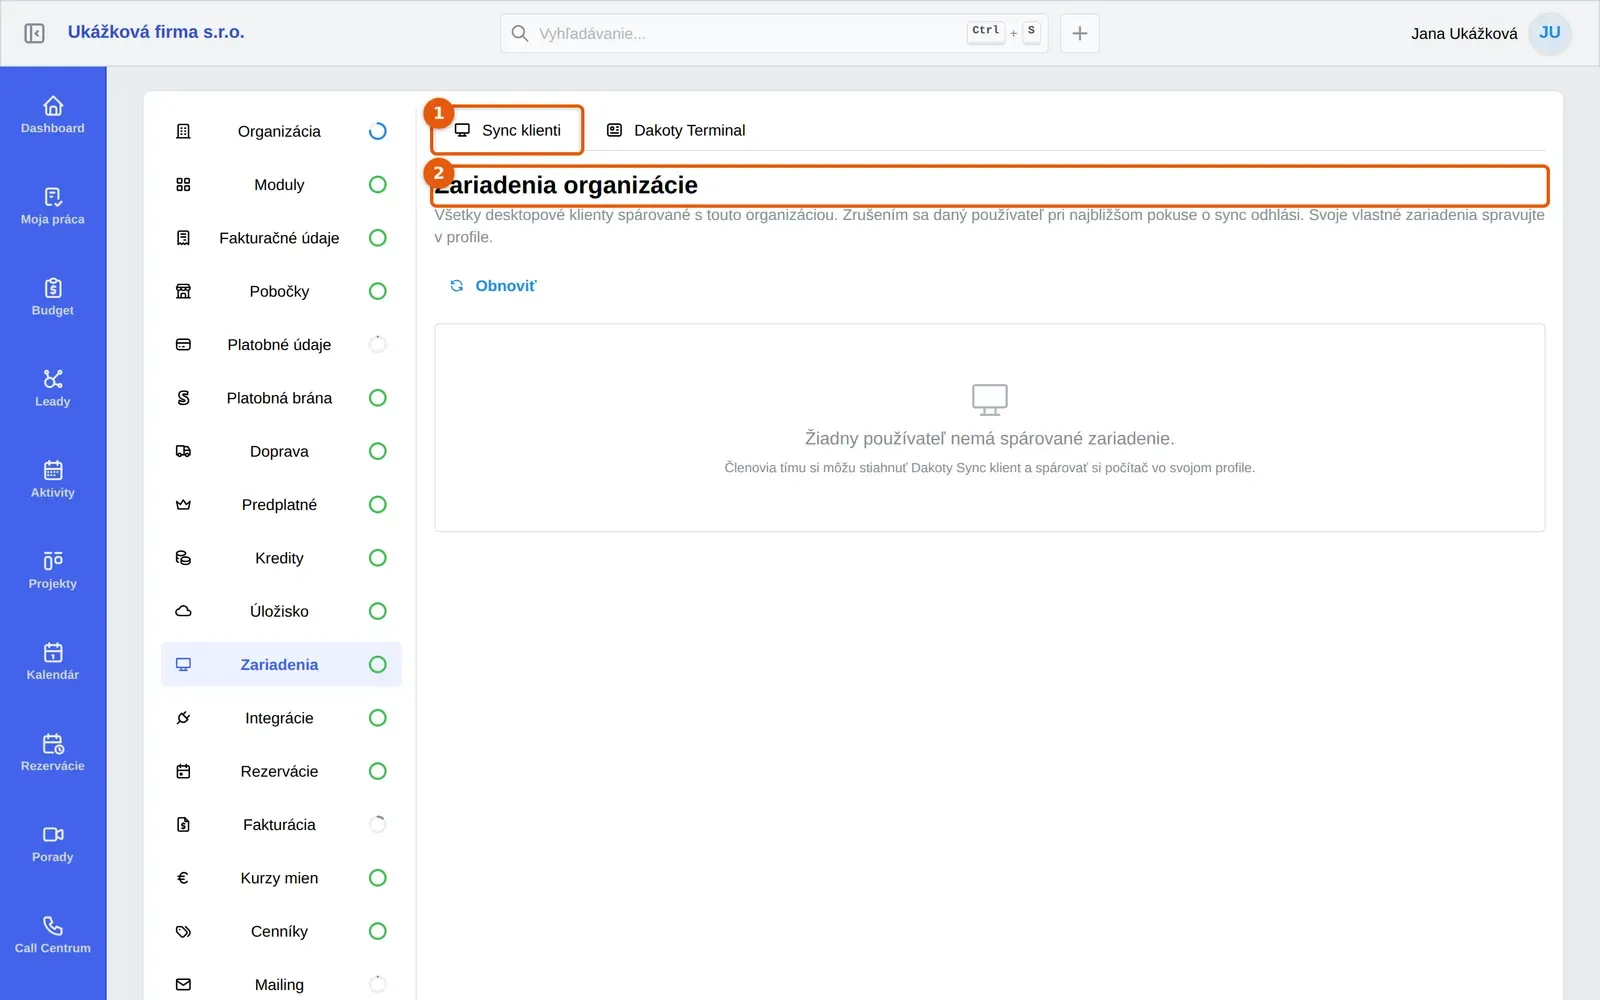Go to Moja práca in sidebar
Viewport: 1600px width, 1000px height.
pos(53,205)
